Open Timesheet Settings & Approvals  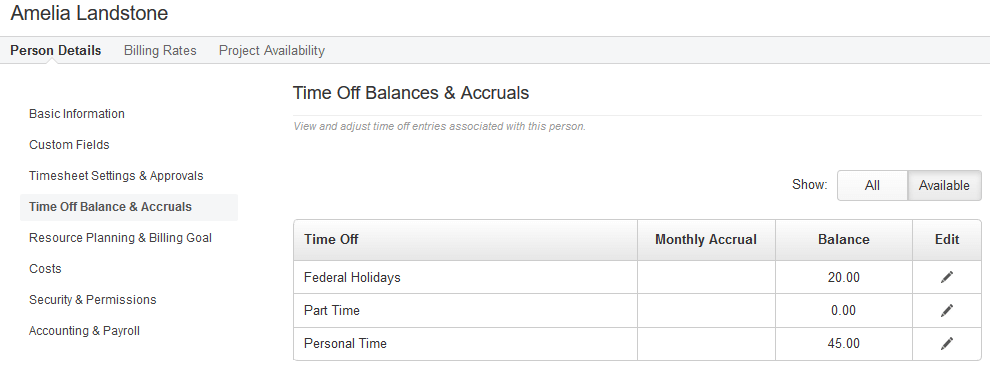(x=116, y=175)
